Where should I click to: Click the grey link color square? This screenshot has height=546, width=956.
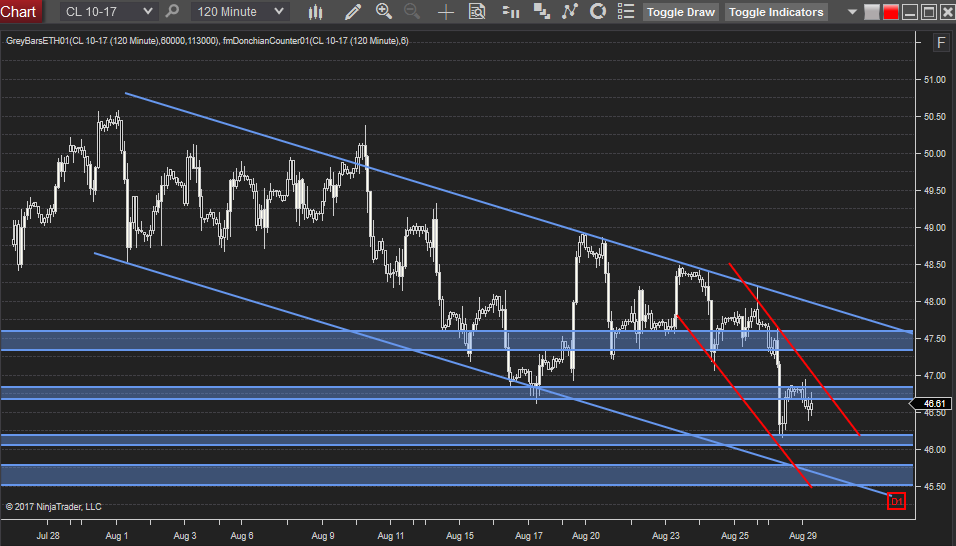coord(872,12)
